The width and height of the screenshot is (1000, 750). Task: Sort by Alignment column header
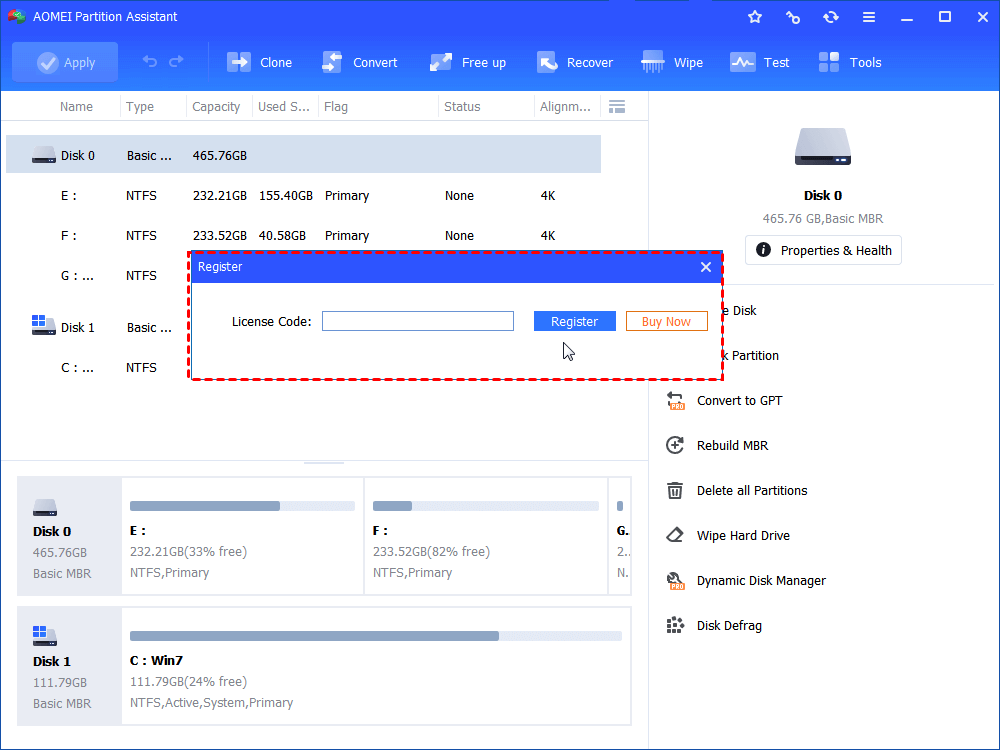click(x=565, y=107)
